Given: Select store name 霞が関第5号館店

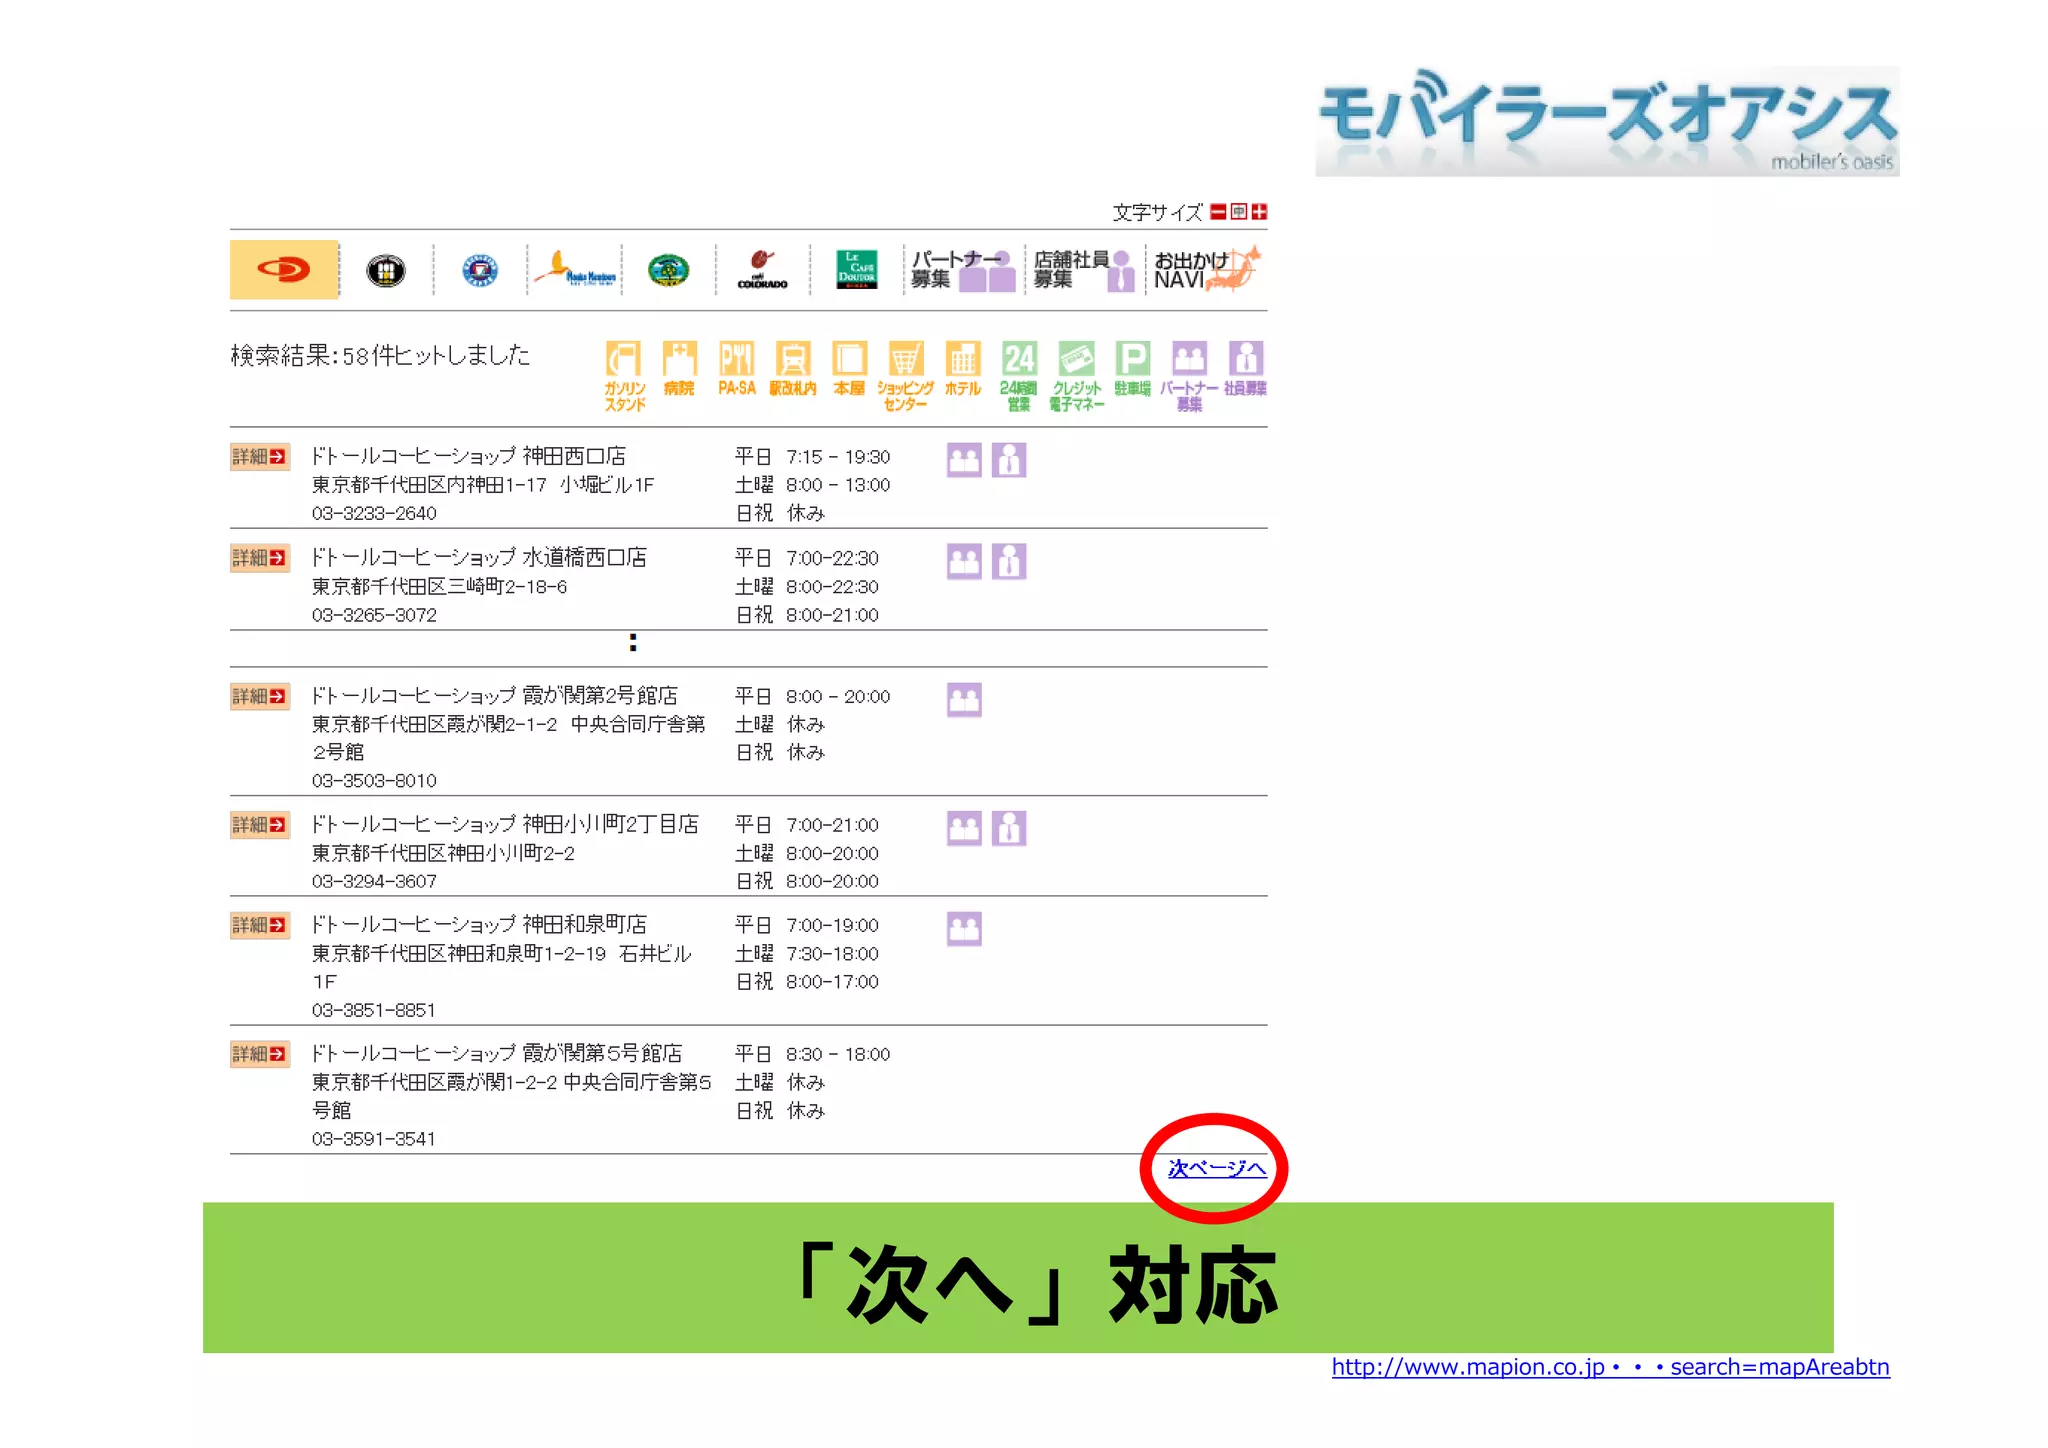Looking at the screenshot, I should coord(602,1053).
